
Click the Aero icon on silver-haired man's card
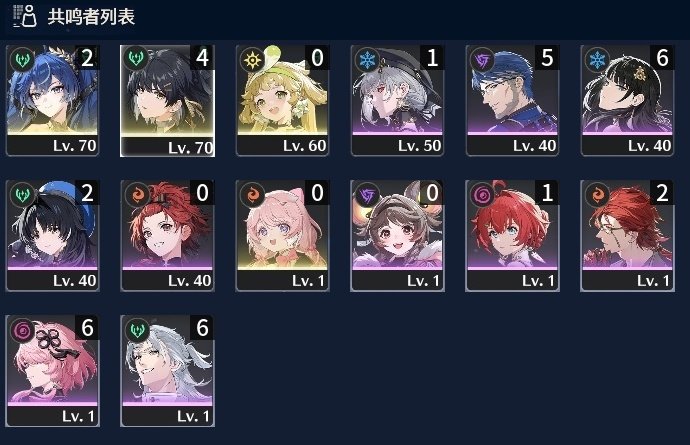pos(137,330)
